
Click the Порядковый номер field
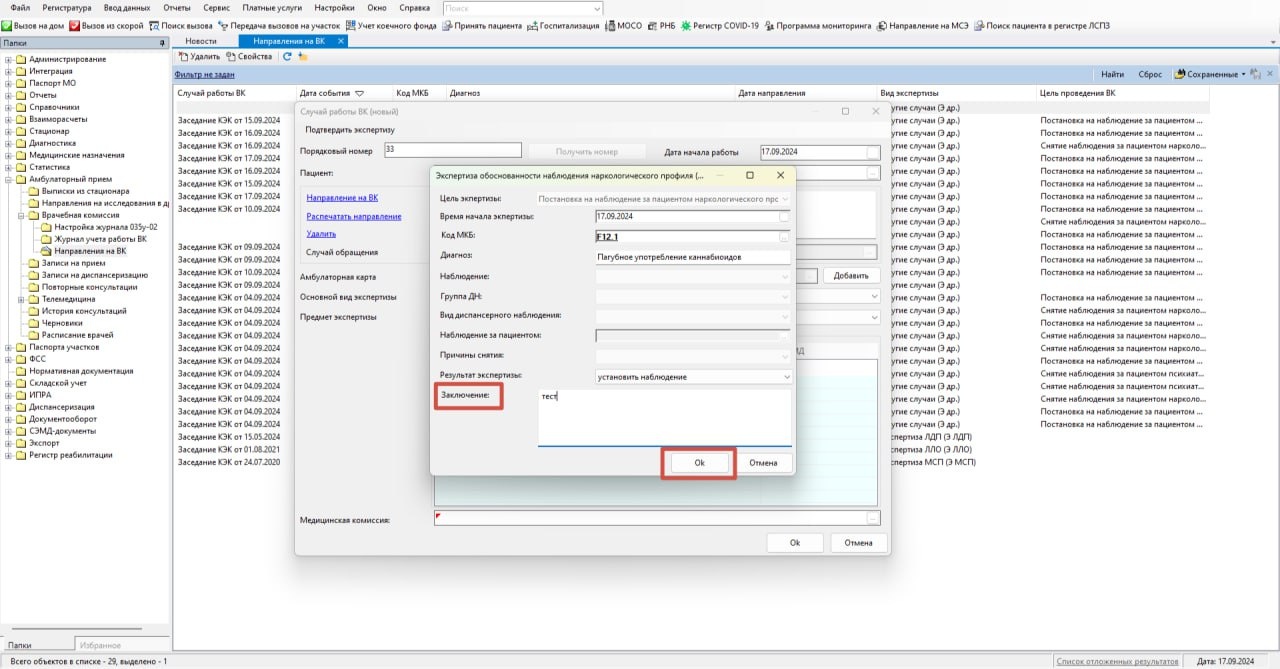tap(453, 150)
